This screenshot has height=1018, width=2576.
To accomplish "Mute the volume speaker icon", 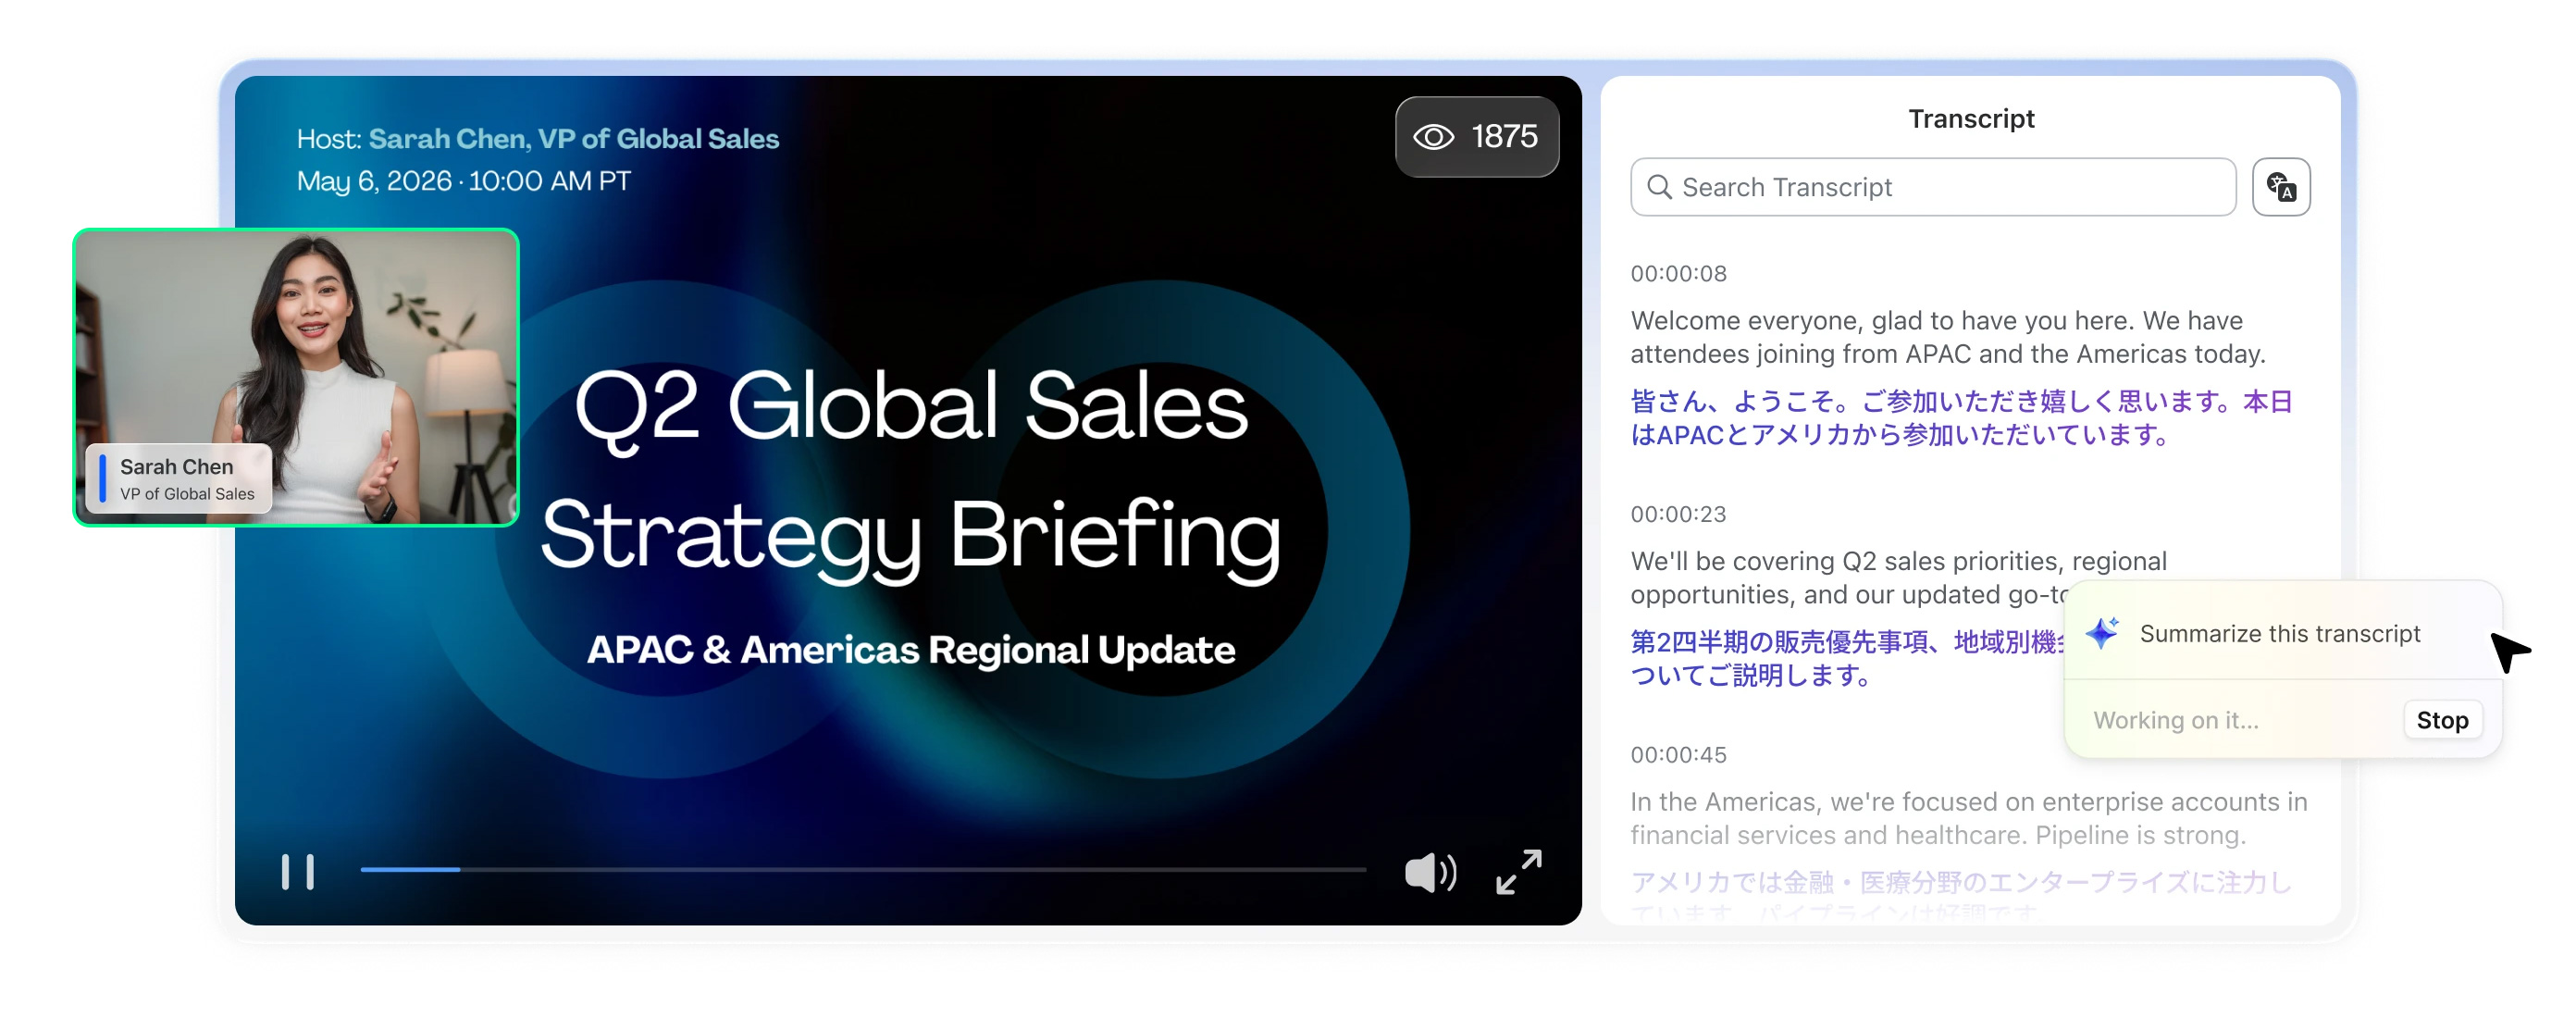I will click(x=1430, y=872).
